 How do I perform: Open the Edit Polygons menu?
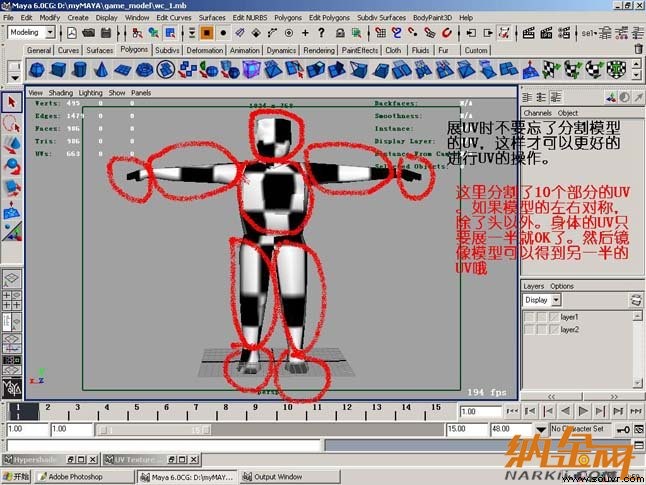[x=329, y=17]
